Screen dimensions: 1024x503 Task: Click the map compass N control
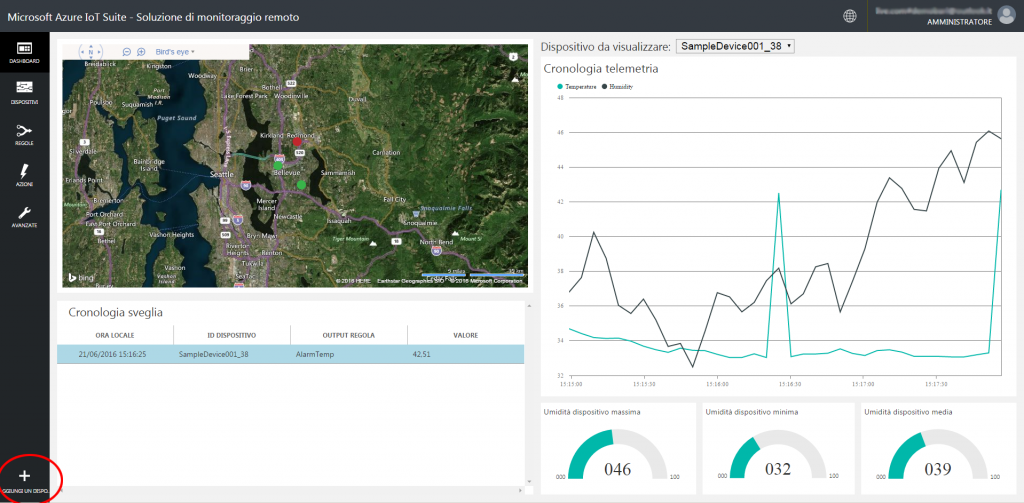91,52
